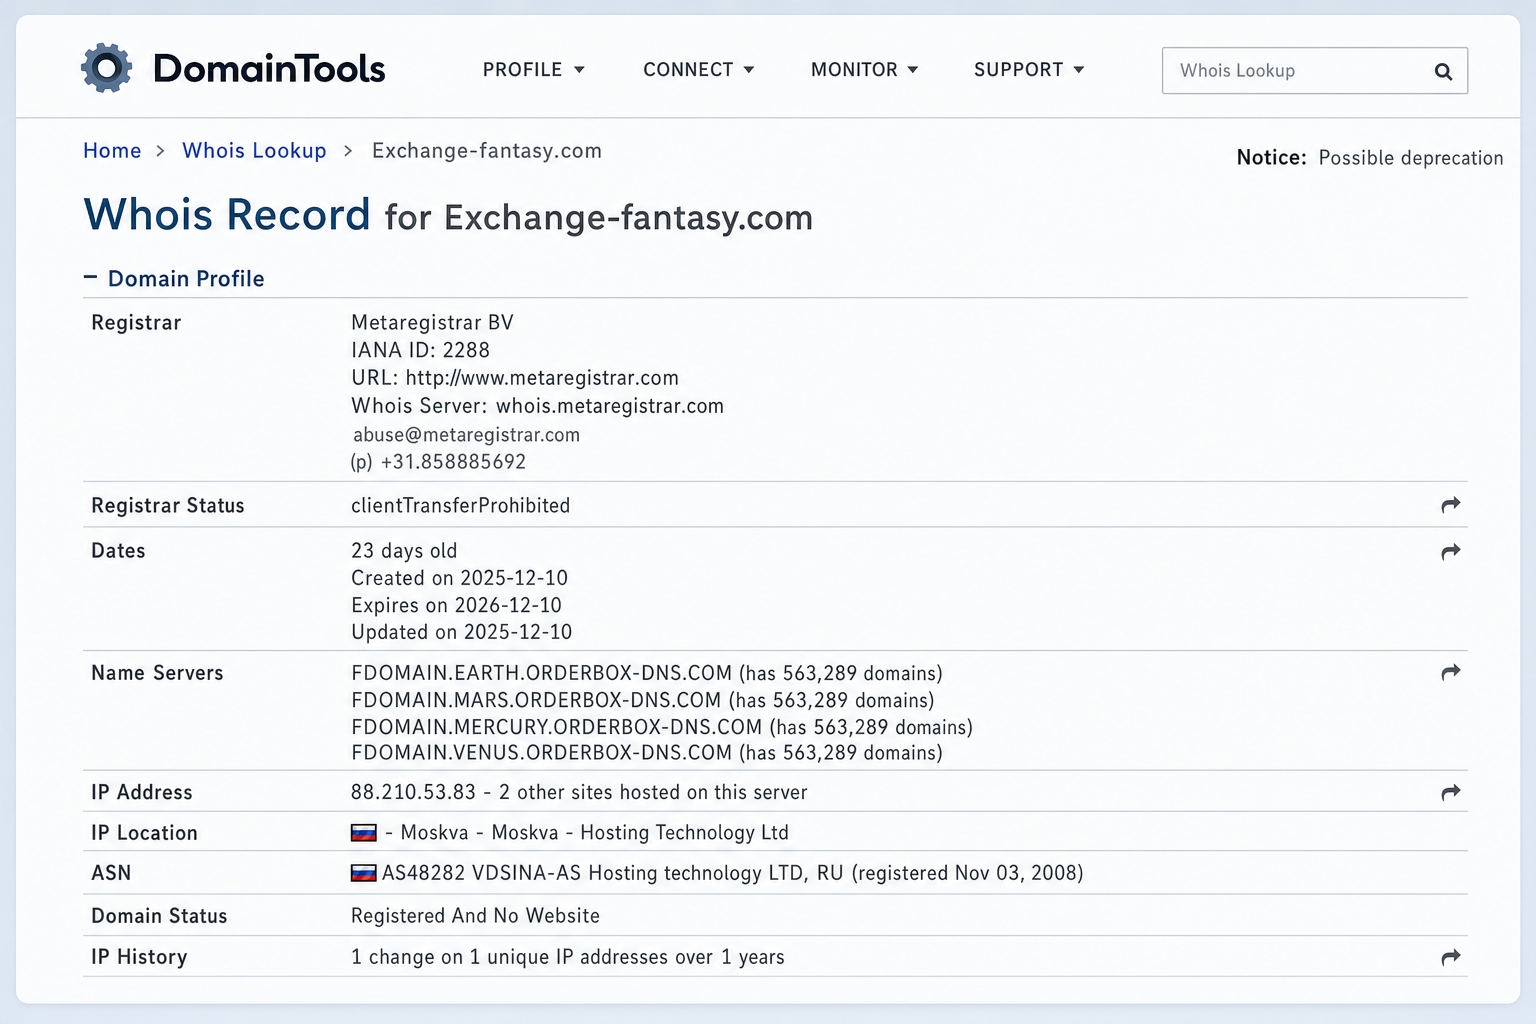The image size is (1536, 1024).
Task: Click share arrow in IP History row
Action: tap(1451, 958)
